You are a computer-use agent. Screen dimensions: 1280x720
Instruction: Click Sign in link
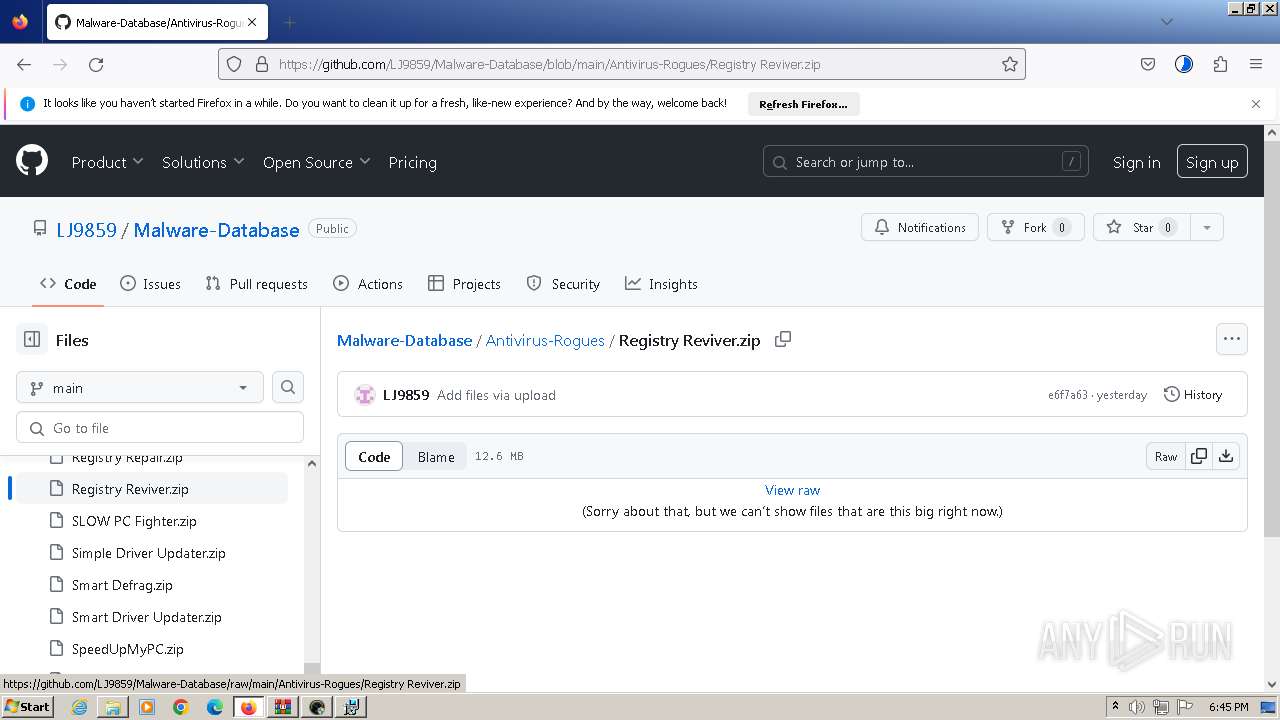coord(1136,162)
